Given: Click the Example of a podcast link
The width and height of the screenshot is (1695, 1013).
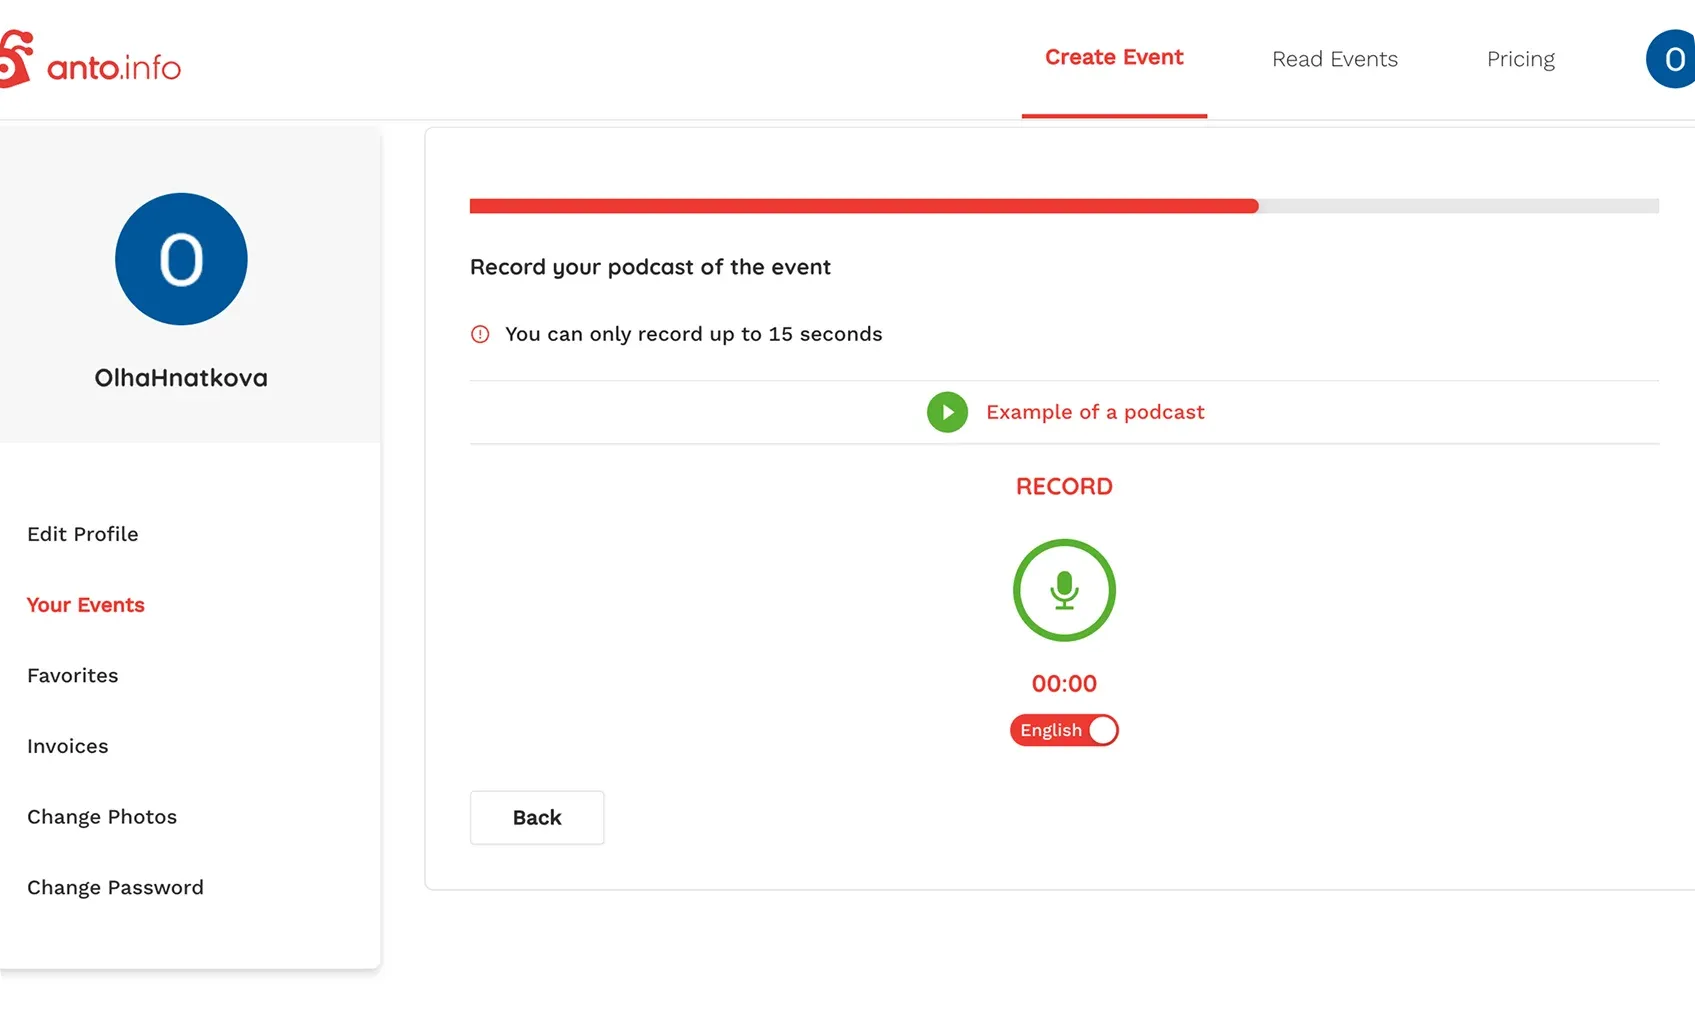Looking at the screenshot, I should click(1095, 412).
